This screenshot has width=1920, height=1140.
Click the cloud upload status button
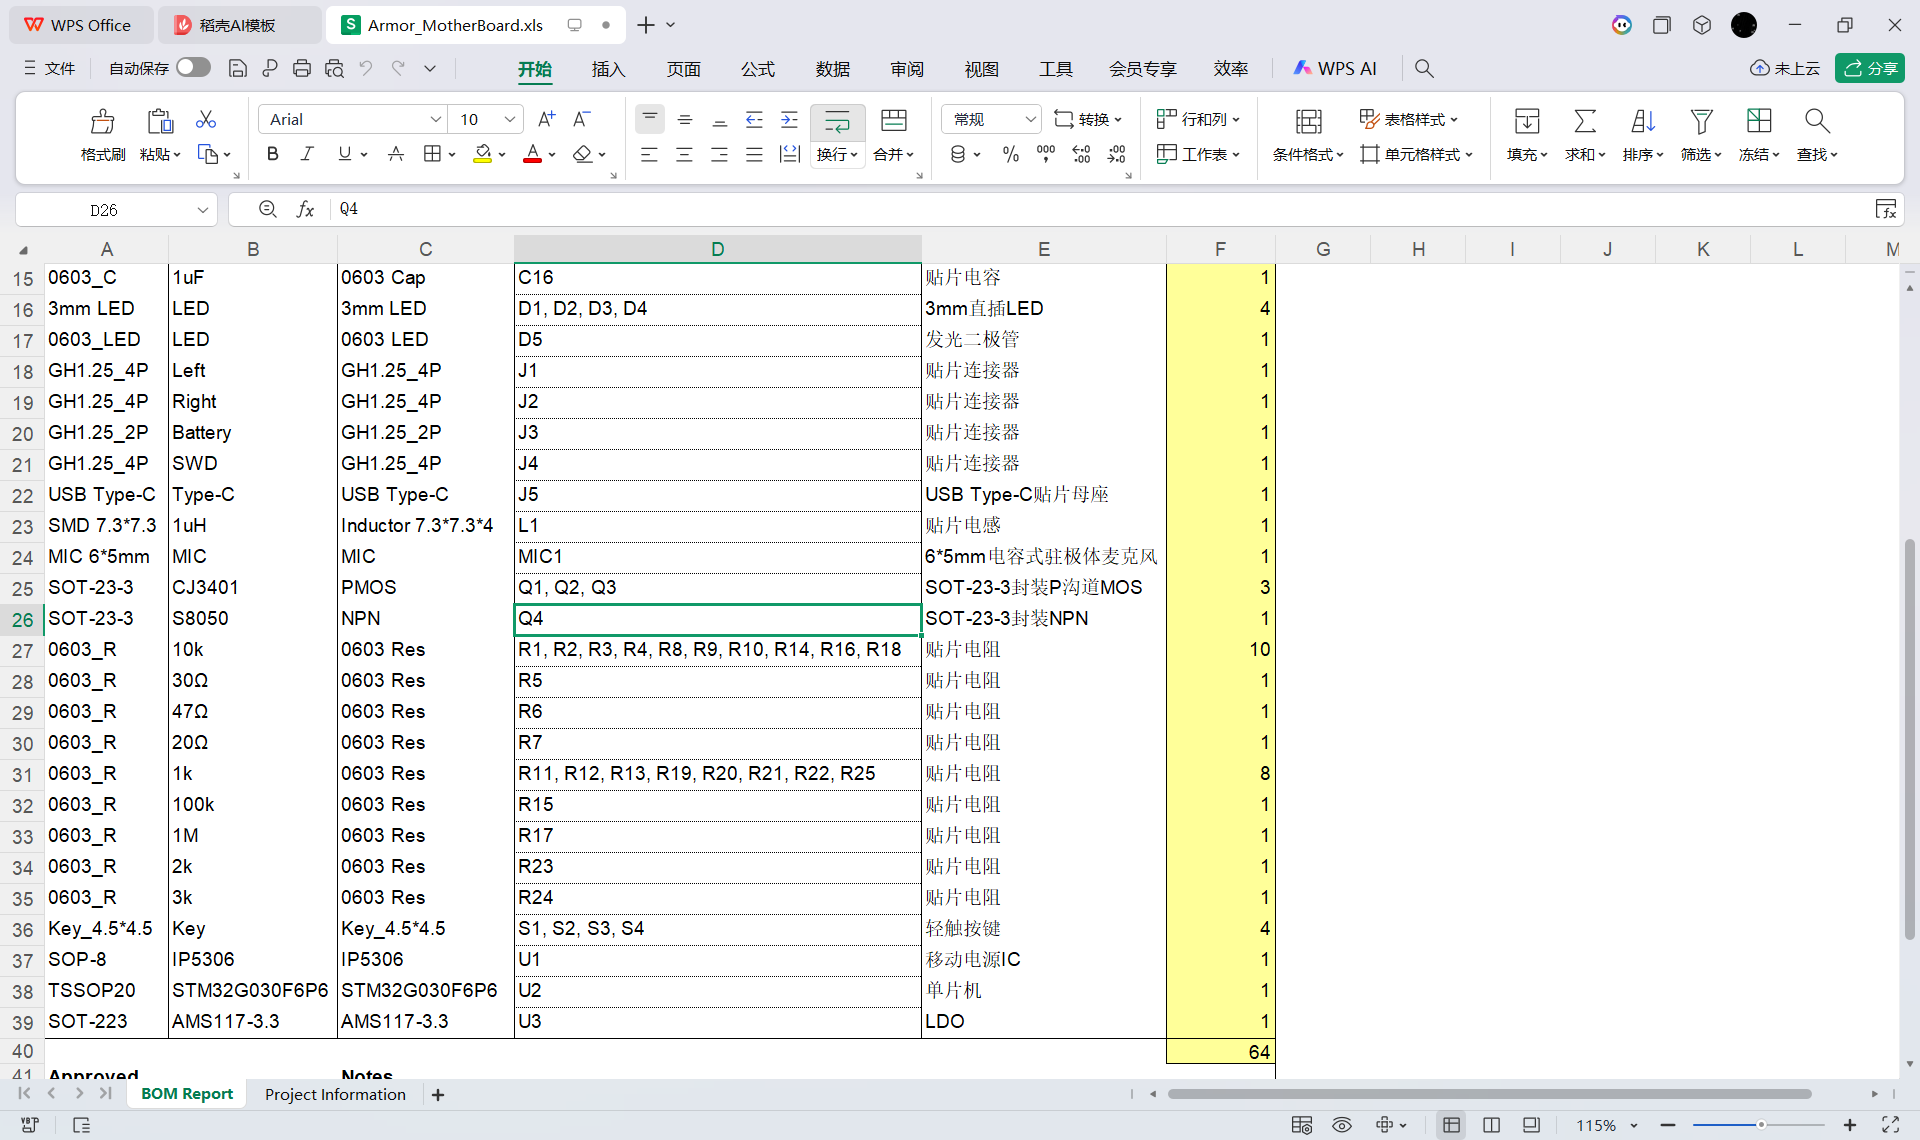point(1785,68)
